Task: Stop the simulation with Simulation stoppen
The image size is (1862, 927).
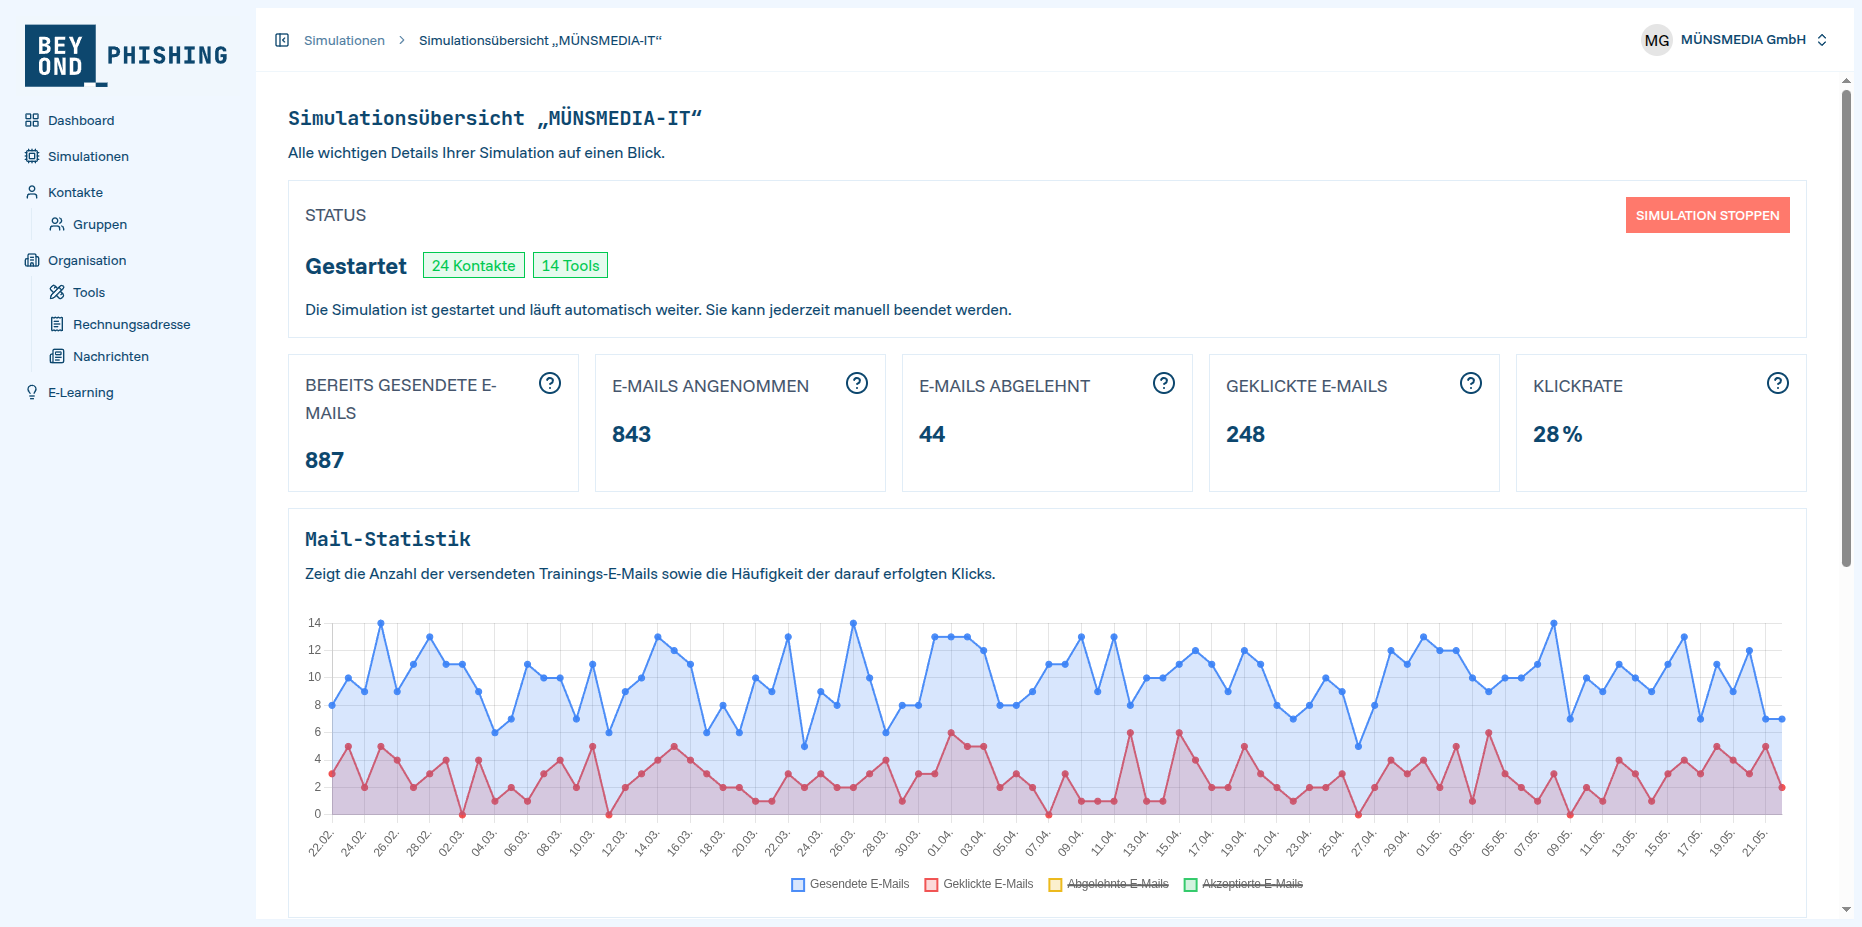Action: pos(1707,215)
